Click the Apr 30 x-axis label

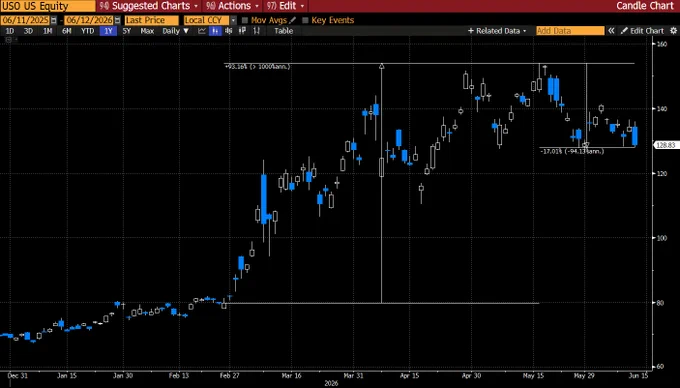(471, 375)
